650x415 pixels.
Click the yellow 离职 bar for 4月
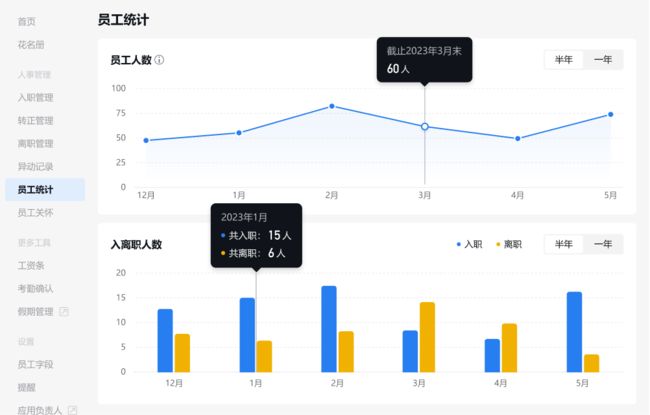pos(509,348)
